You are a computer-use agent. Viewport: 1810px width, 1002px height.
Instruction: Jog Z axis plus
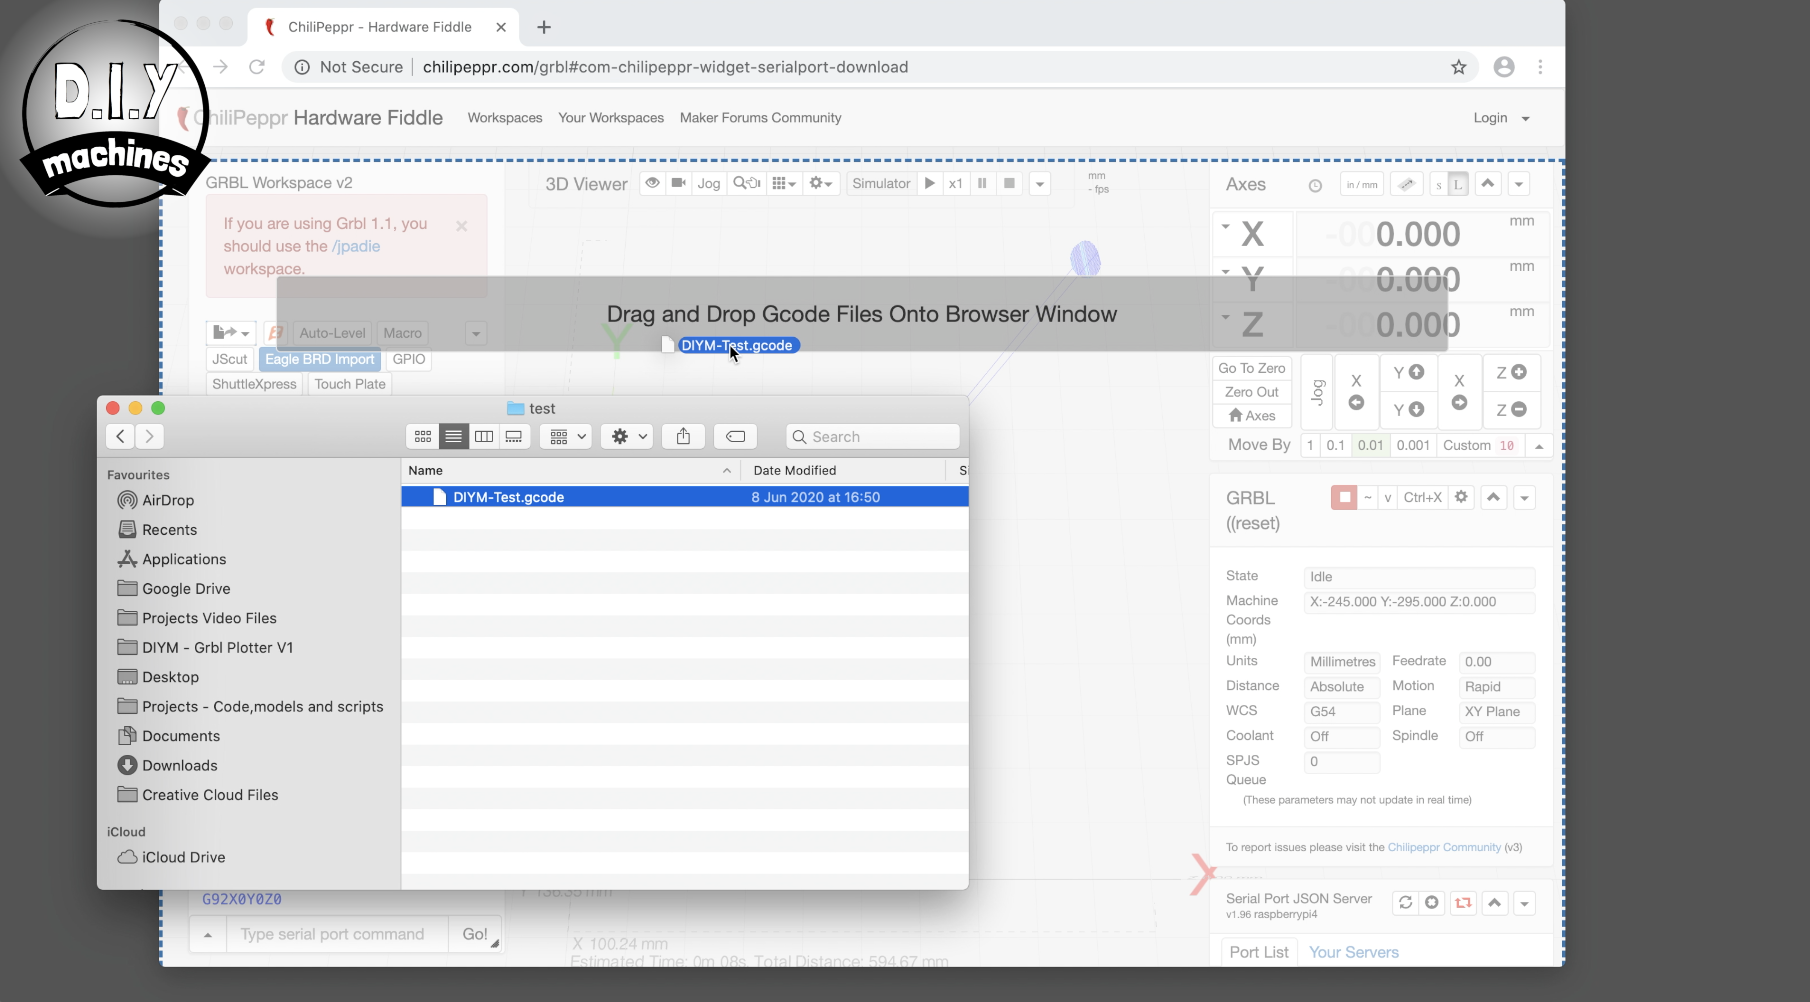click(x=1511, y=372)
